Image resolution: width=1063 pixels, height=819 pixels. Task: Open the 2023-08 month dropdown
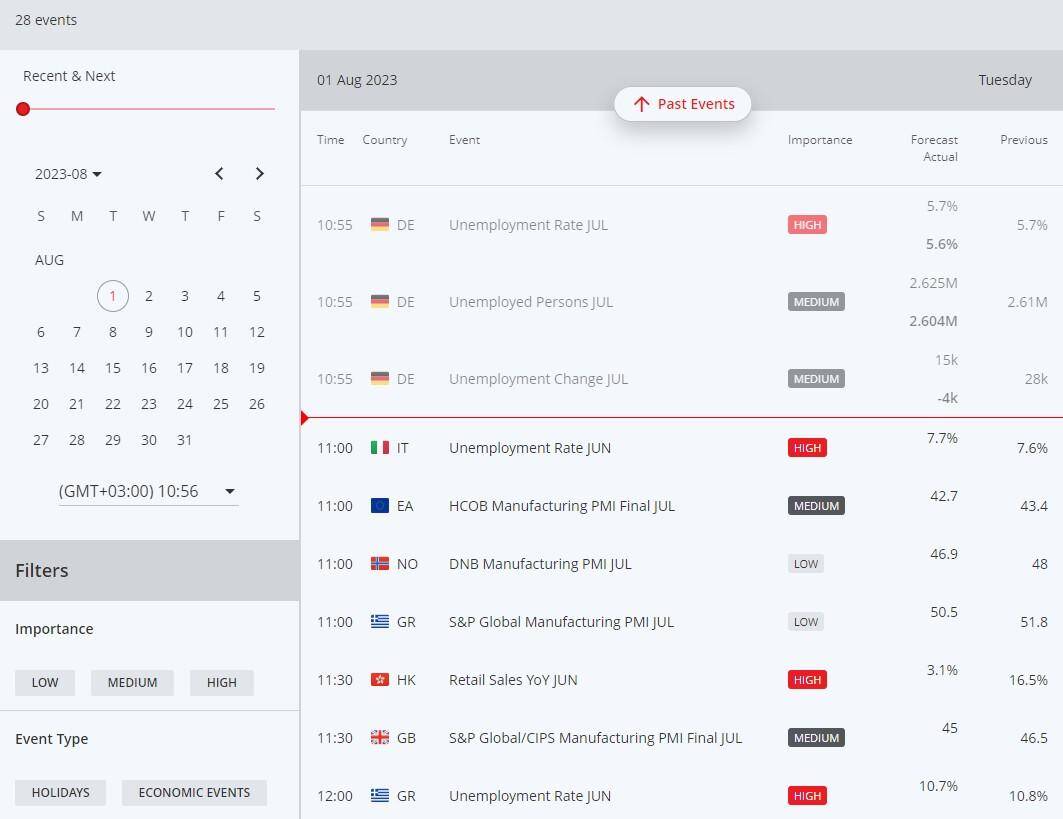click(68, 174)
